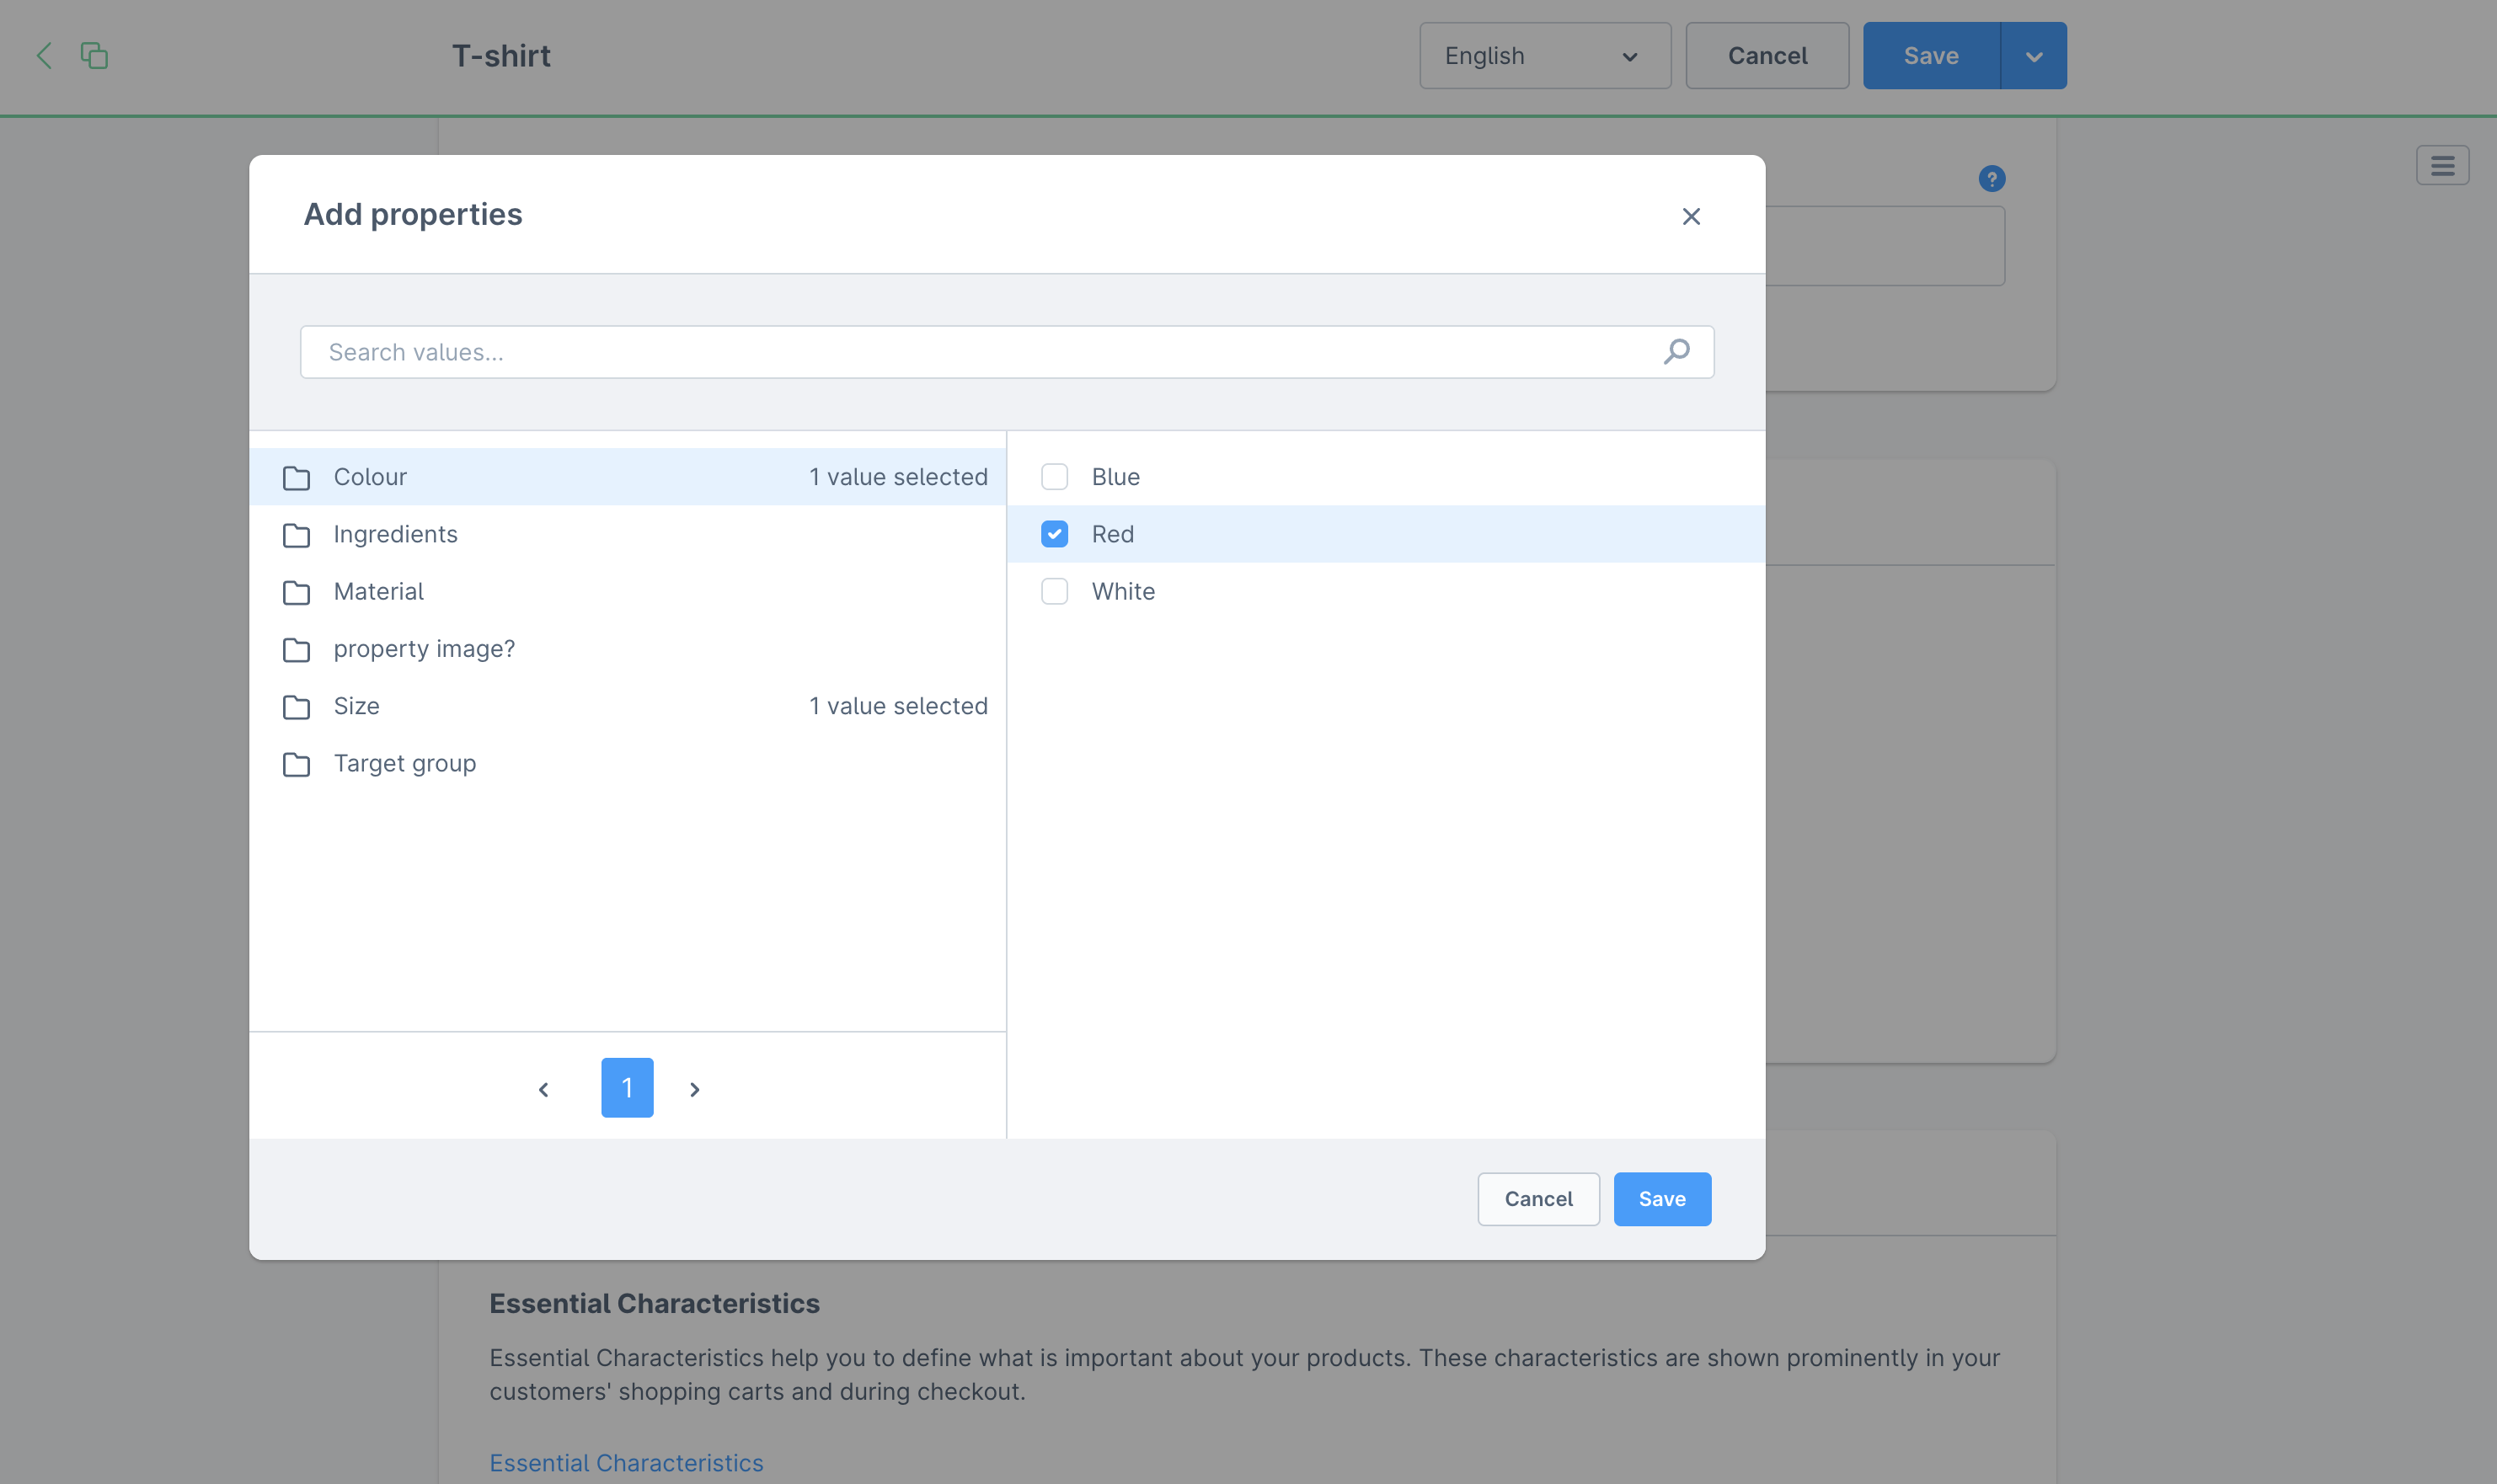
Task: Click the duplicate product icon
Action: (94, 55)
